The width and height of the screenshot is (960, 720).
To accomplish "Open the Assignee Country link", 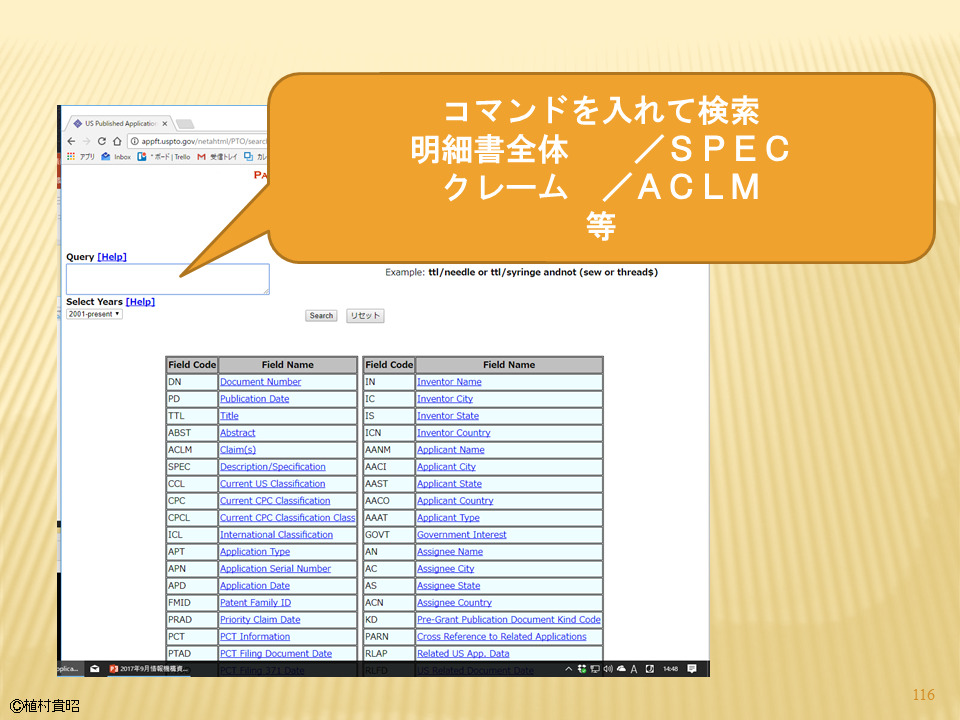I will click(x=454, y=603).
